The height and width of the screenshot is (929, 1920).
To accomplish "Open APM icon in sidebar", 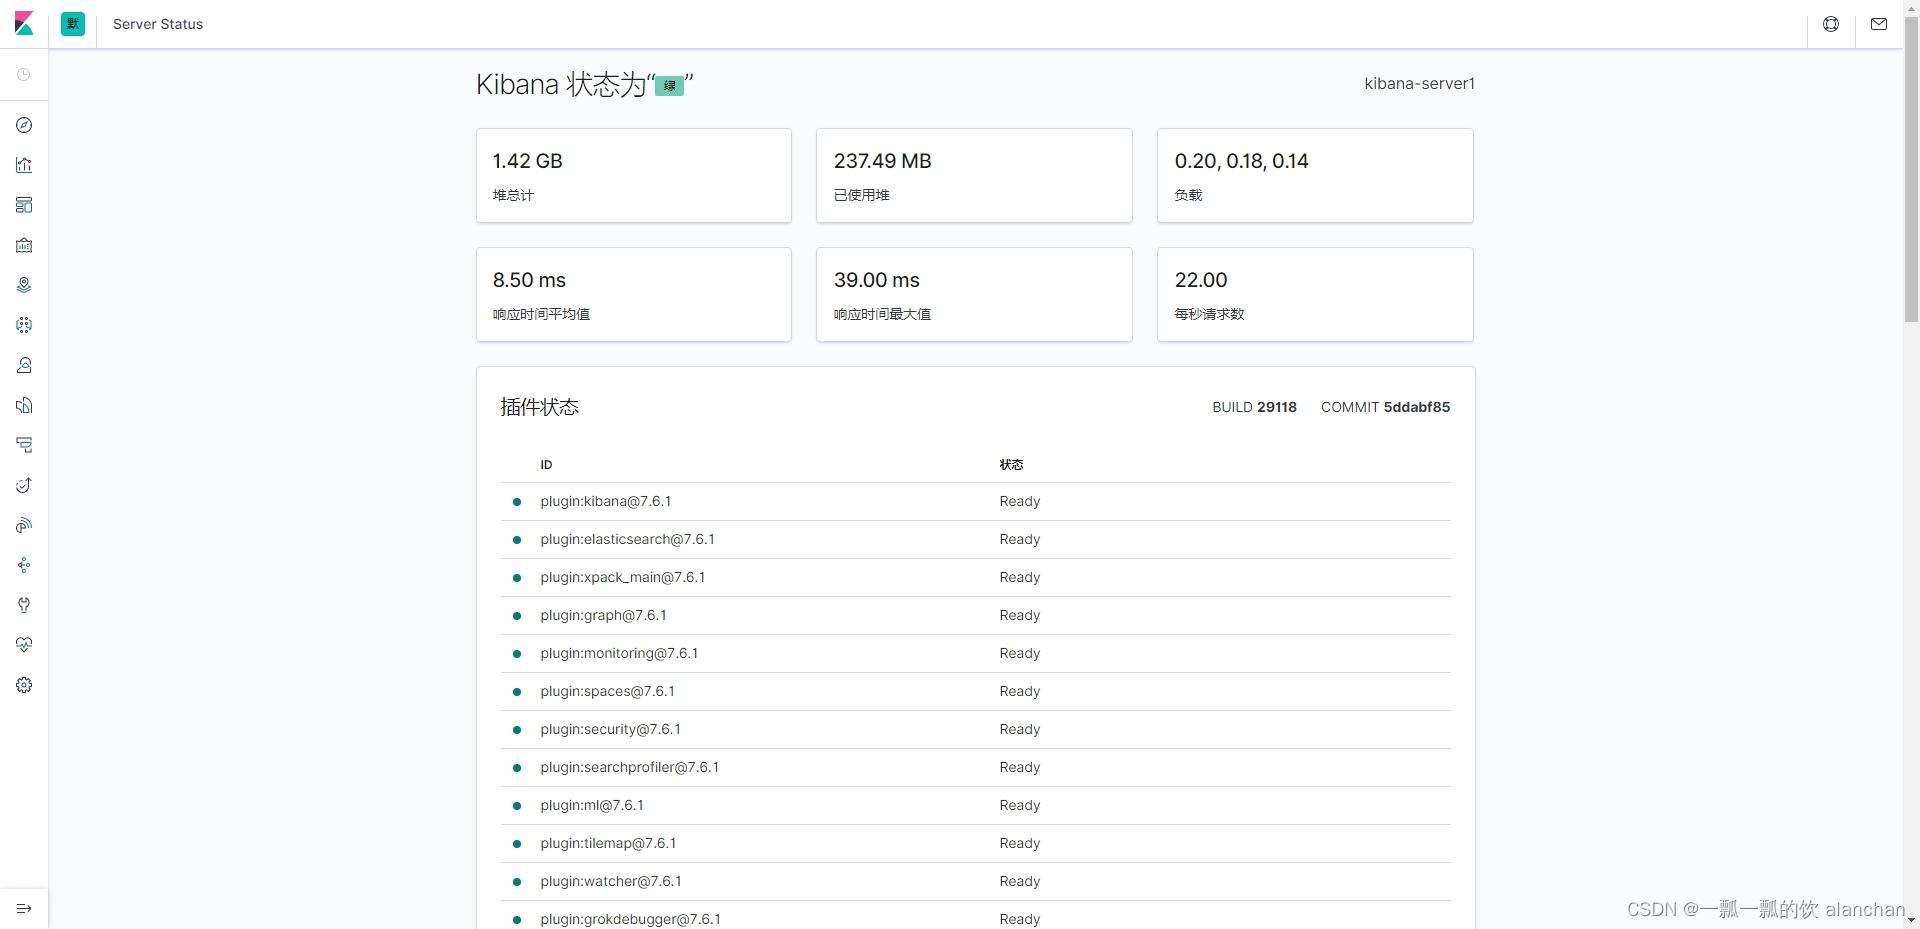I will point(24,445).
